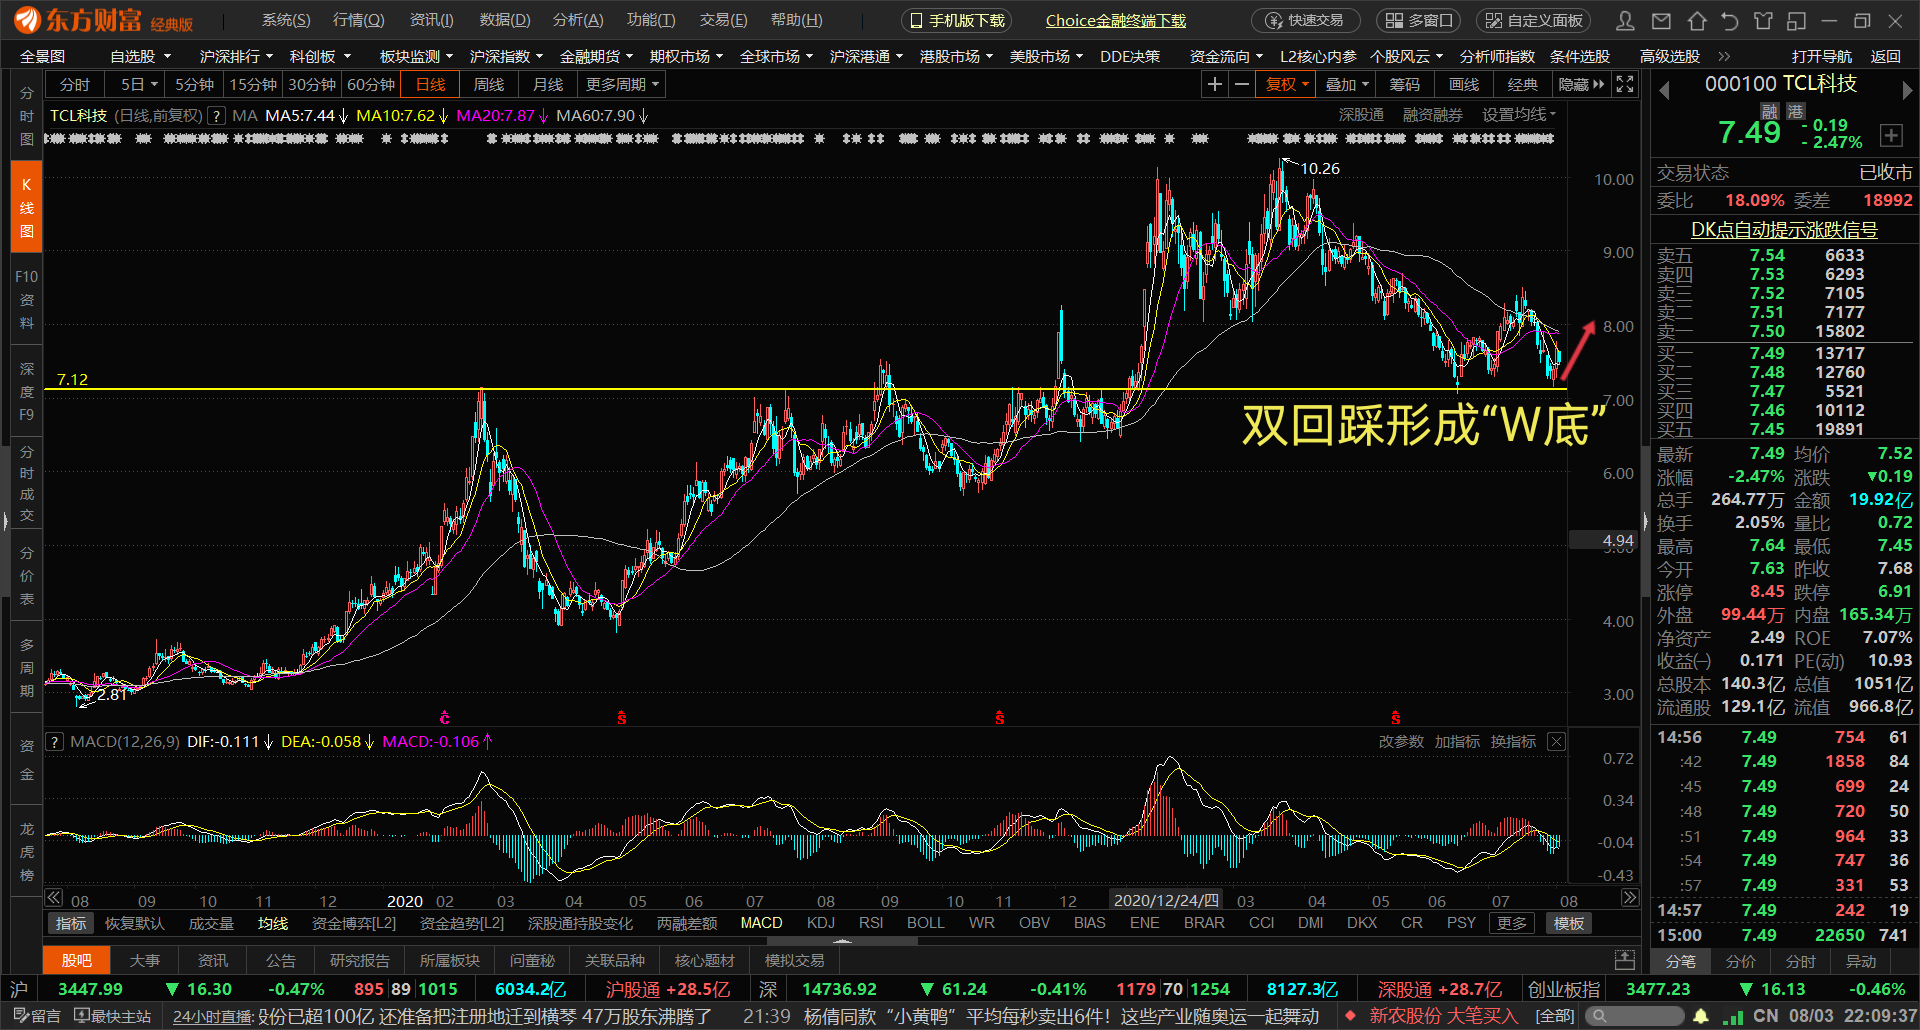This screenshot has width=1920, height=1030.
Task: Toggle 隐藏 side panel button
Action: tap(1580, 85)
